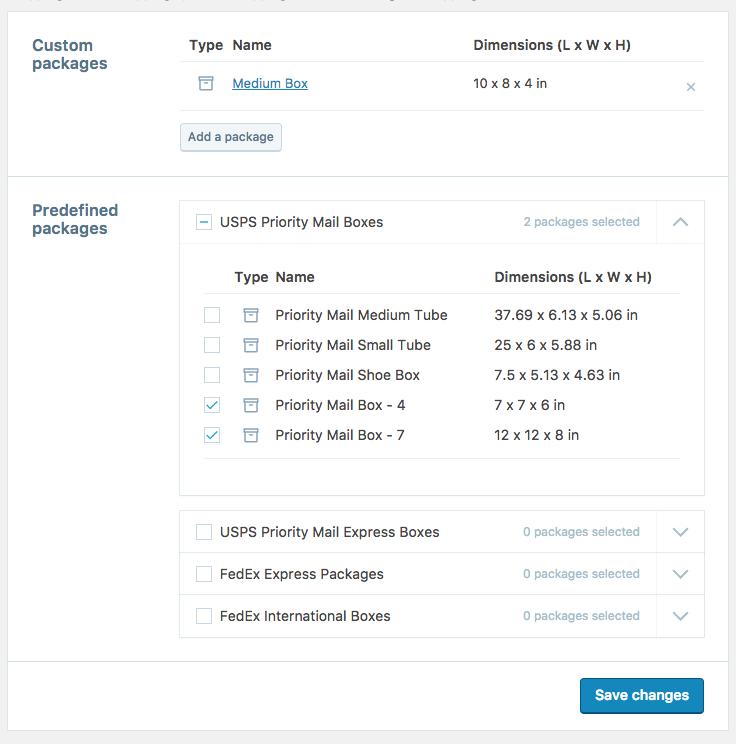Click the Medium Box package type icon
The width and height of the screenshot is (736, 744).
tap(205, 84)
